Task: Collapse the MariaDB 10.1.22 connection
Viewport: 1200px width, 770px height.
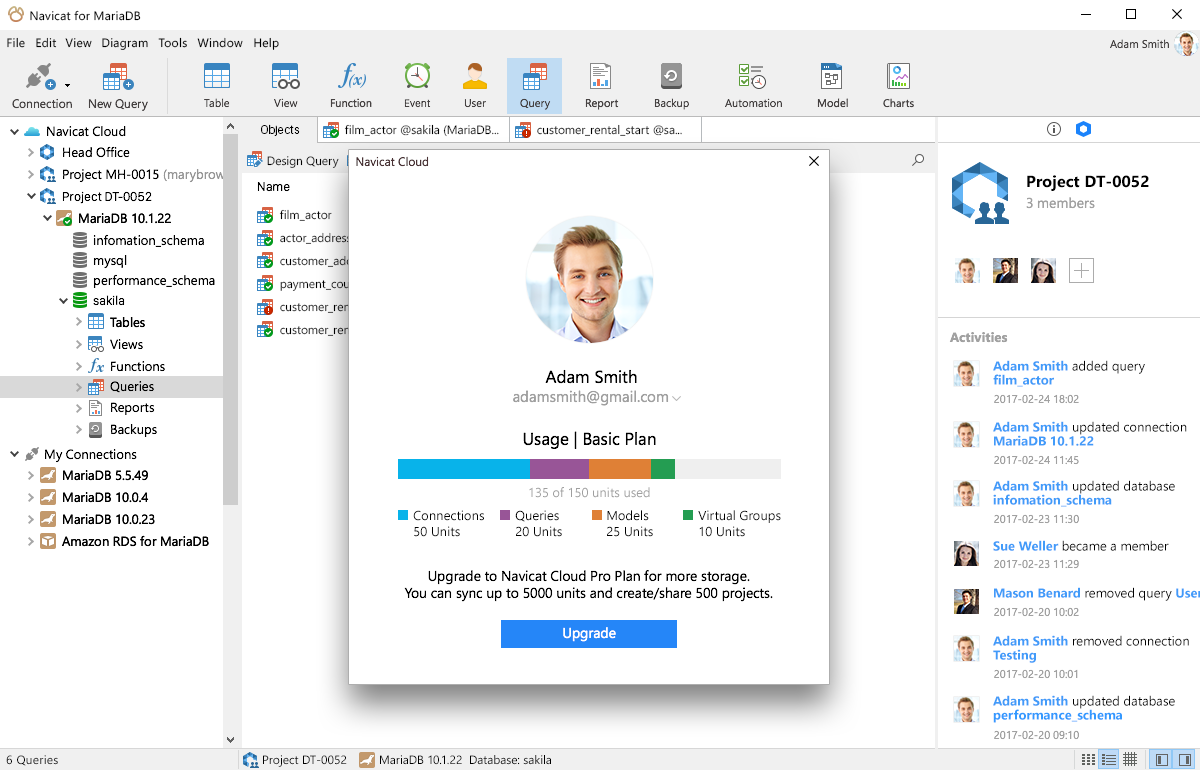Action: pyautogui.click(x=47, y=218)
